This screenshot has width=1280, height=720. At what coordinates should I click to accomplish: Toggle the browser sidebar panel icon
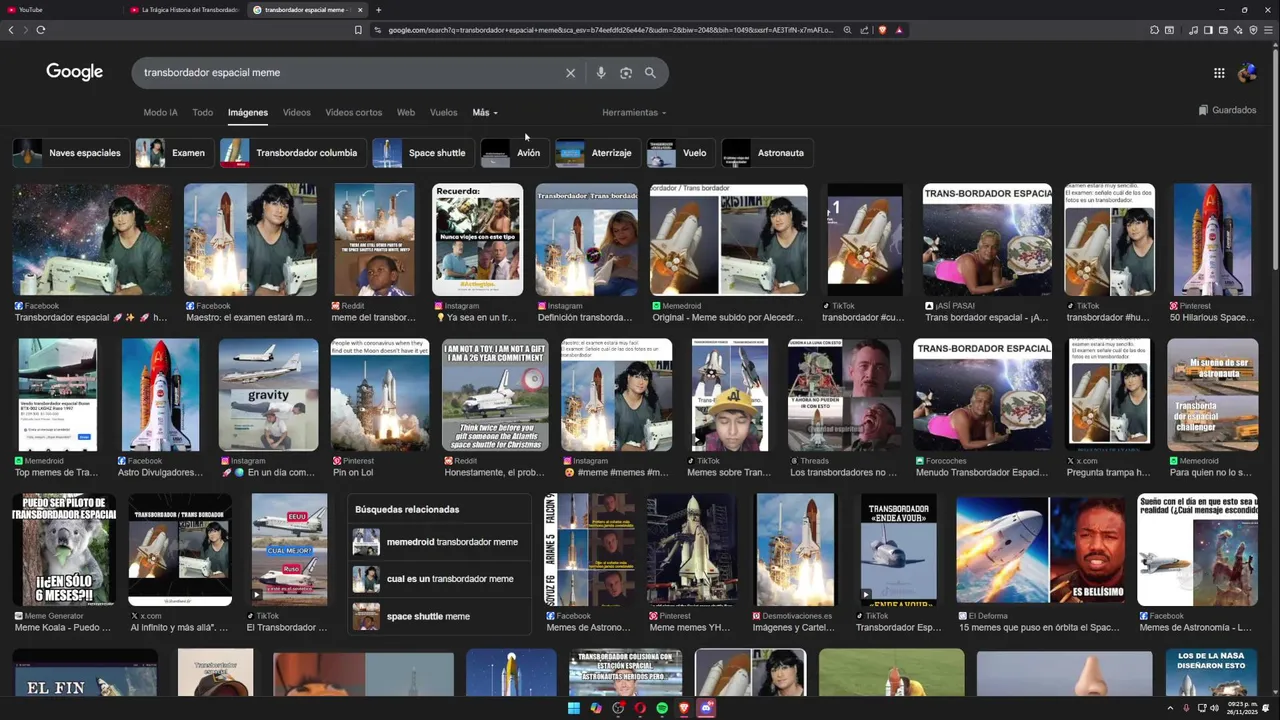pyautogui.click(x=1208, y=30)
